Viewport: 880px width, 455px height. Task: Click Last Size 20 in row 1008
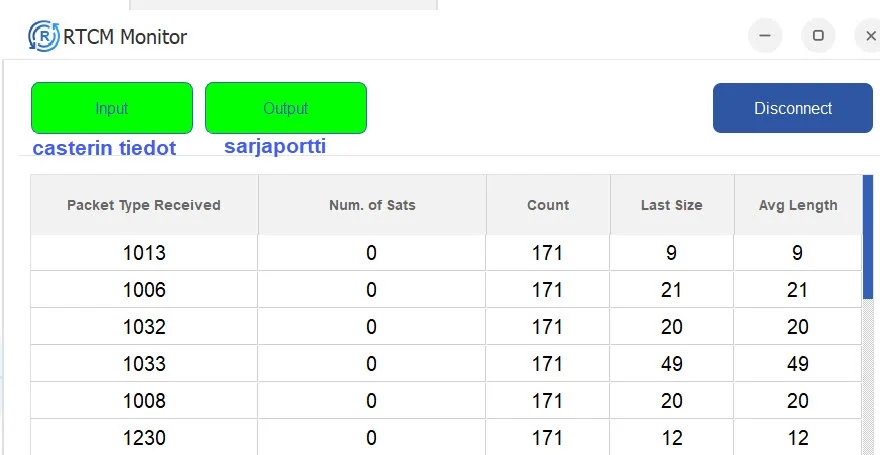(672, 401)
